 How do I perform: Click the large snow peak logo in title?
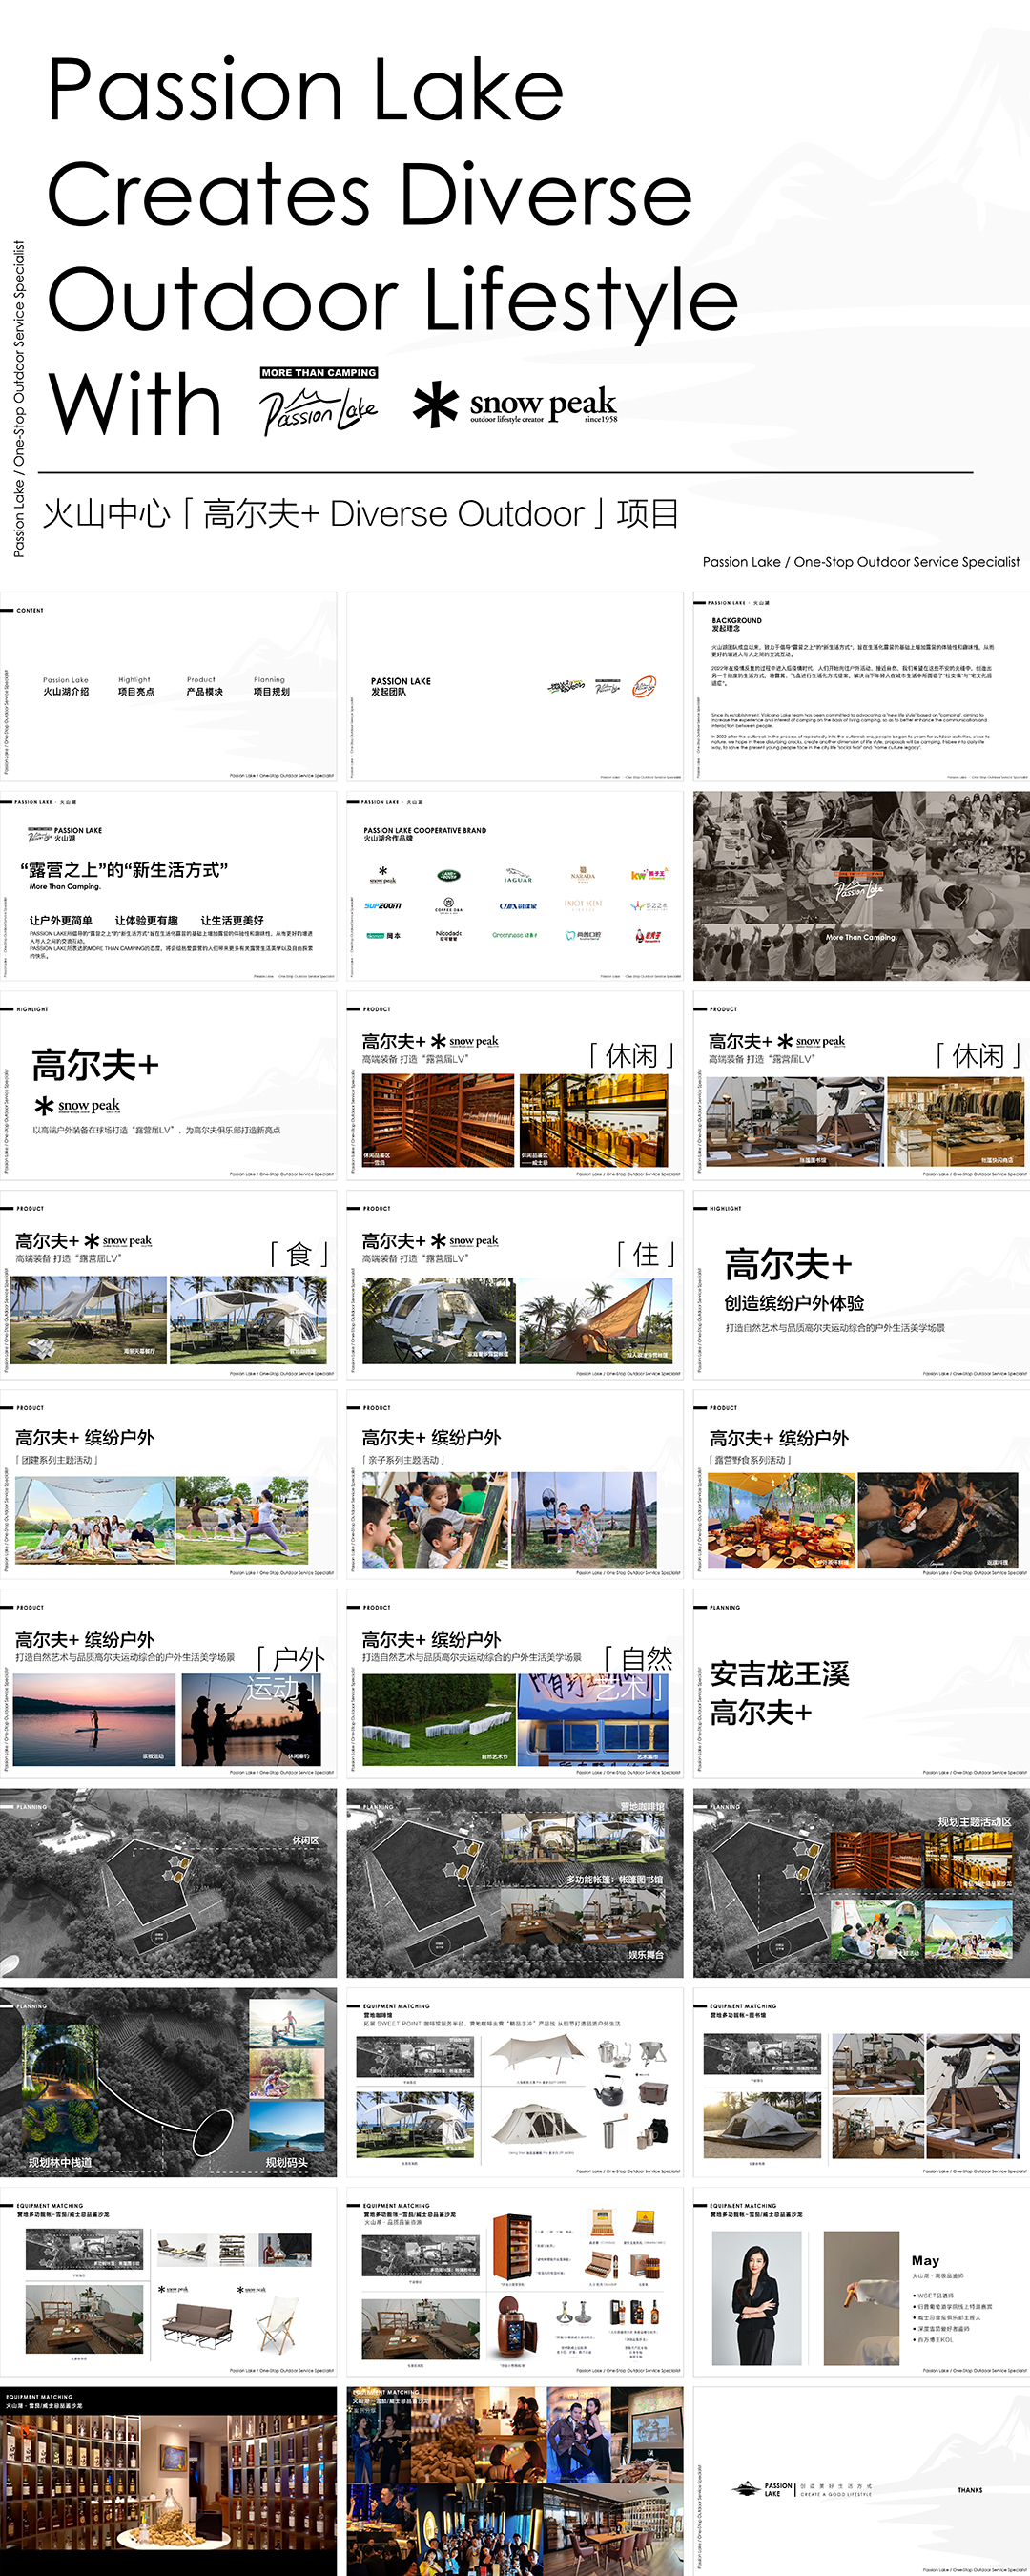click(x=515, y=406)
